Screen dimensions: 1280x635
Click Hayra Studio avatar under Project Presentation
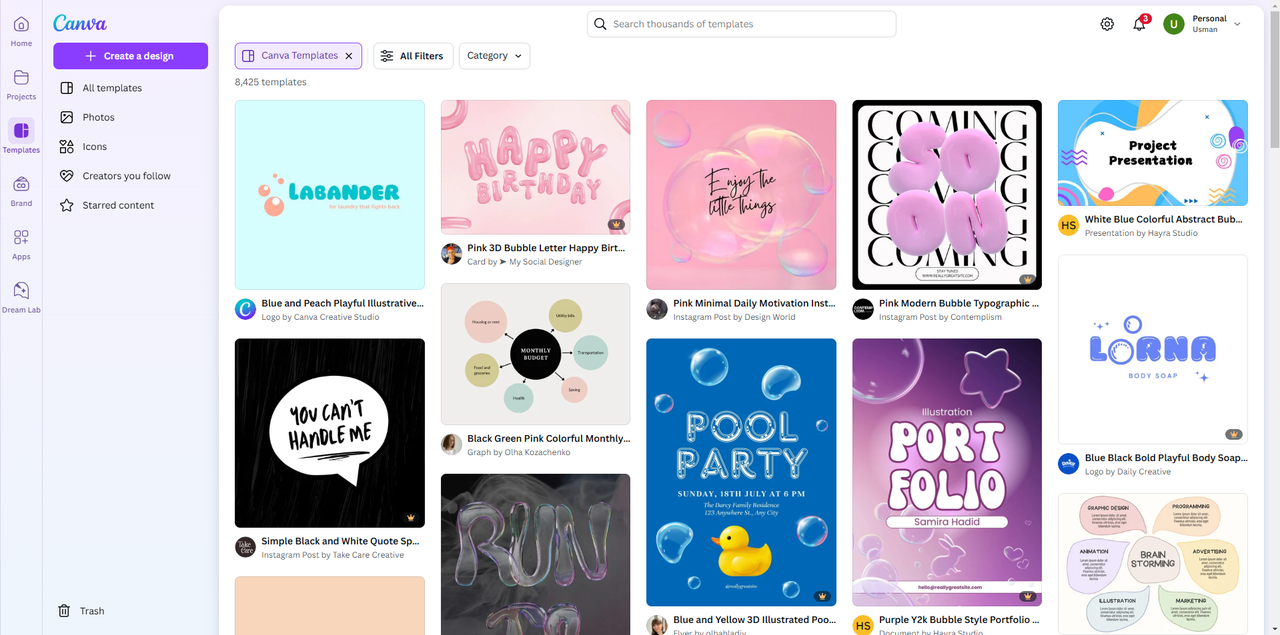tap(1069, 226)
